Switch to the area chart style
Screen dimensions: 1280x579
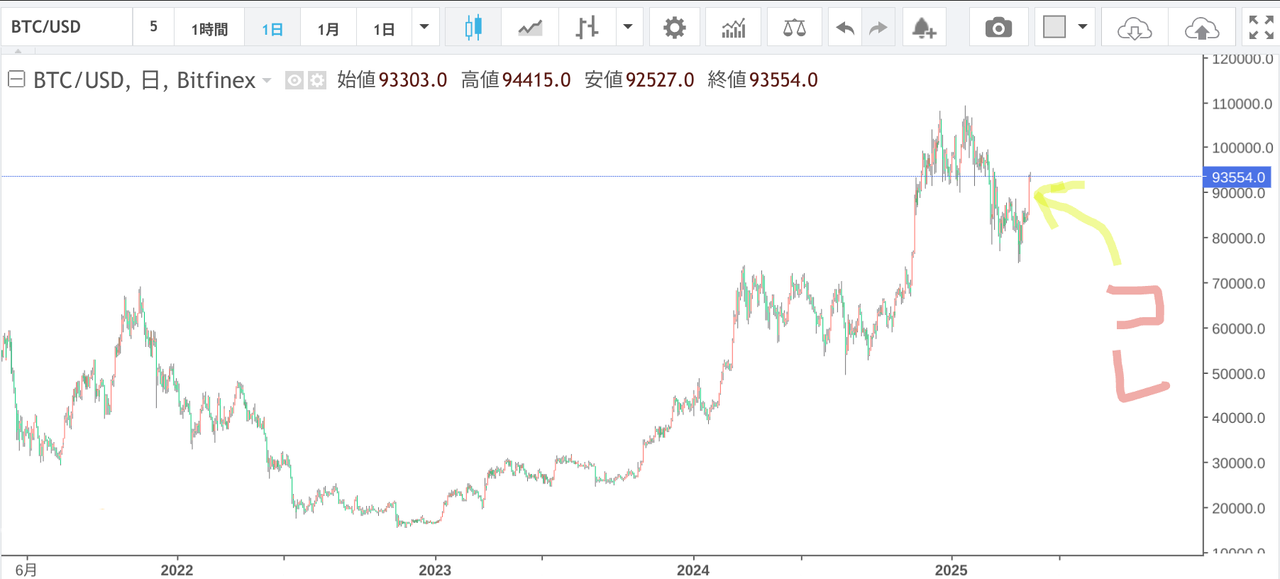click(x=530, y=28)
